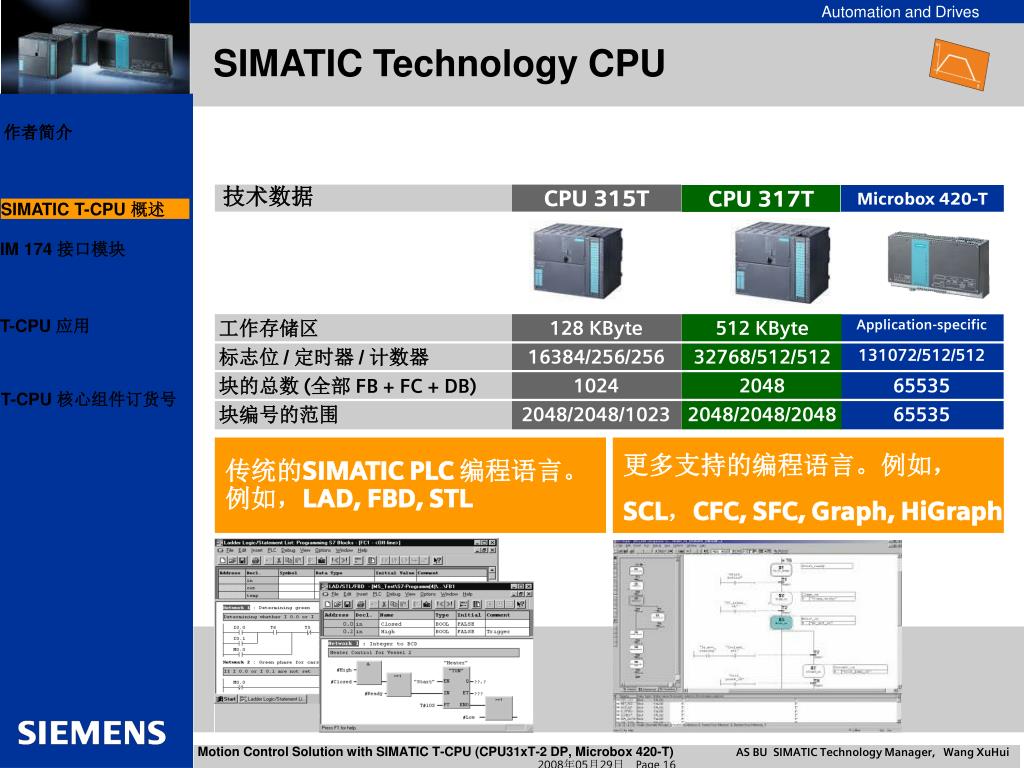Click the 技术数据 table heading

pyautogui.click(x=268, y=197)
